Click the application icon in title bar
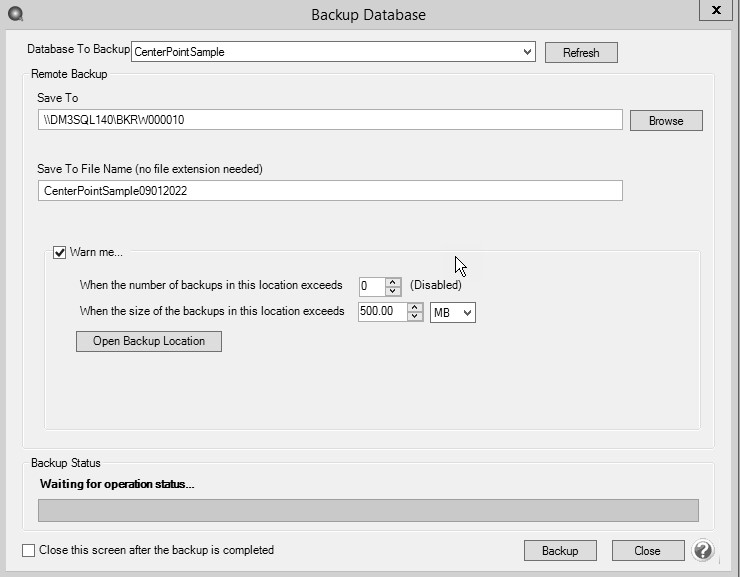 pyautogui.click(x=16, y=14)
